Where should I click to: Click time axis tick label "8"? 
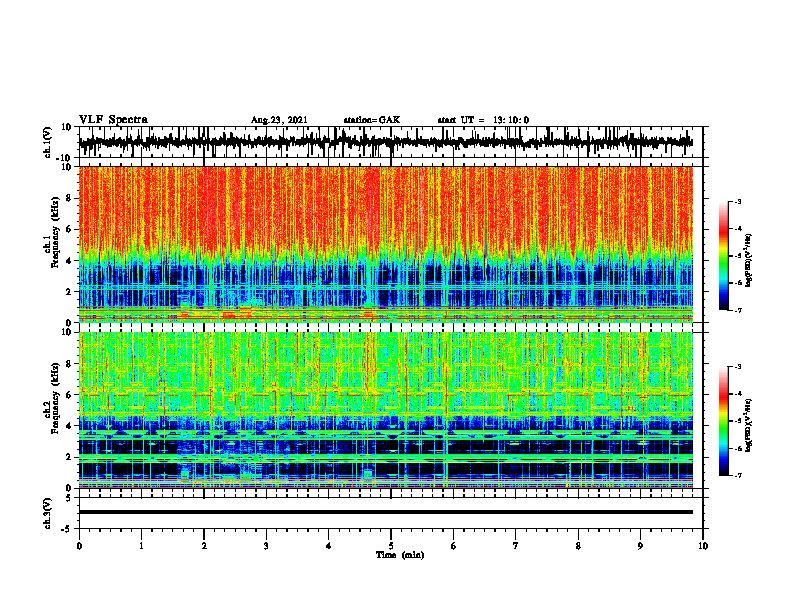tap(578, 546)
